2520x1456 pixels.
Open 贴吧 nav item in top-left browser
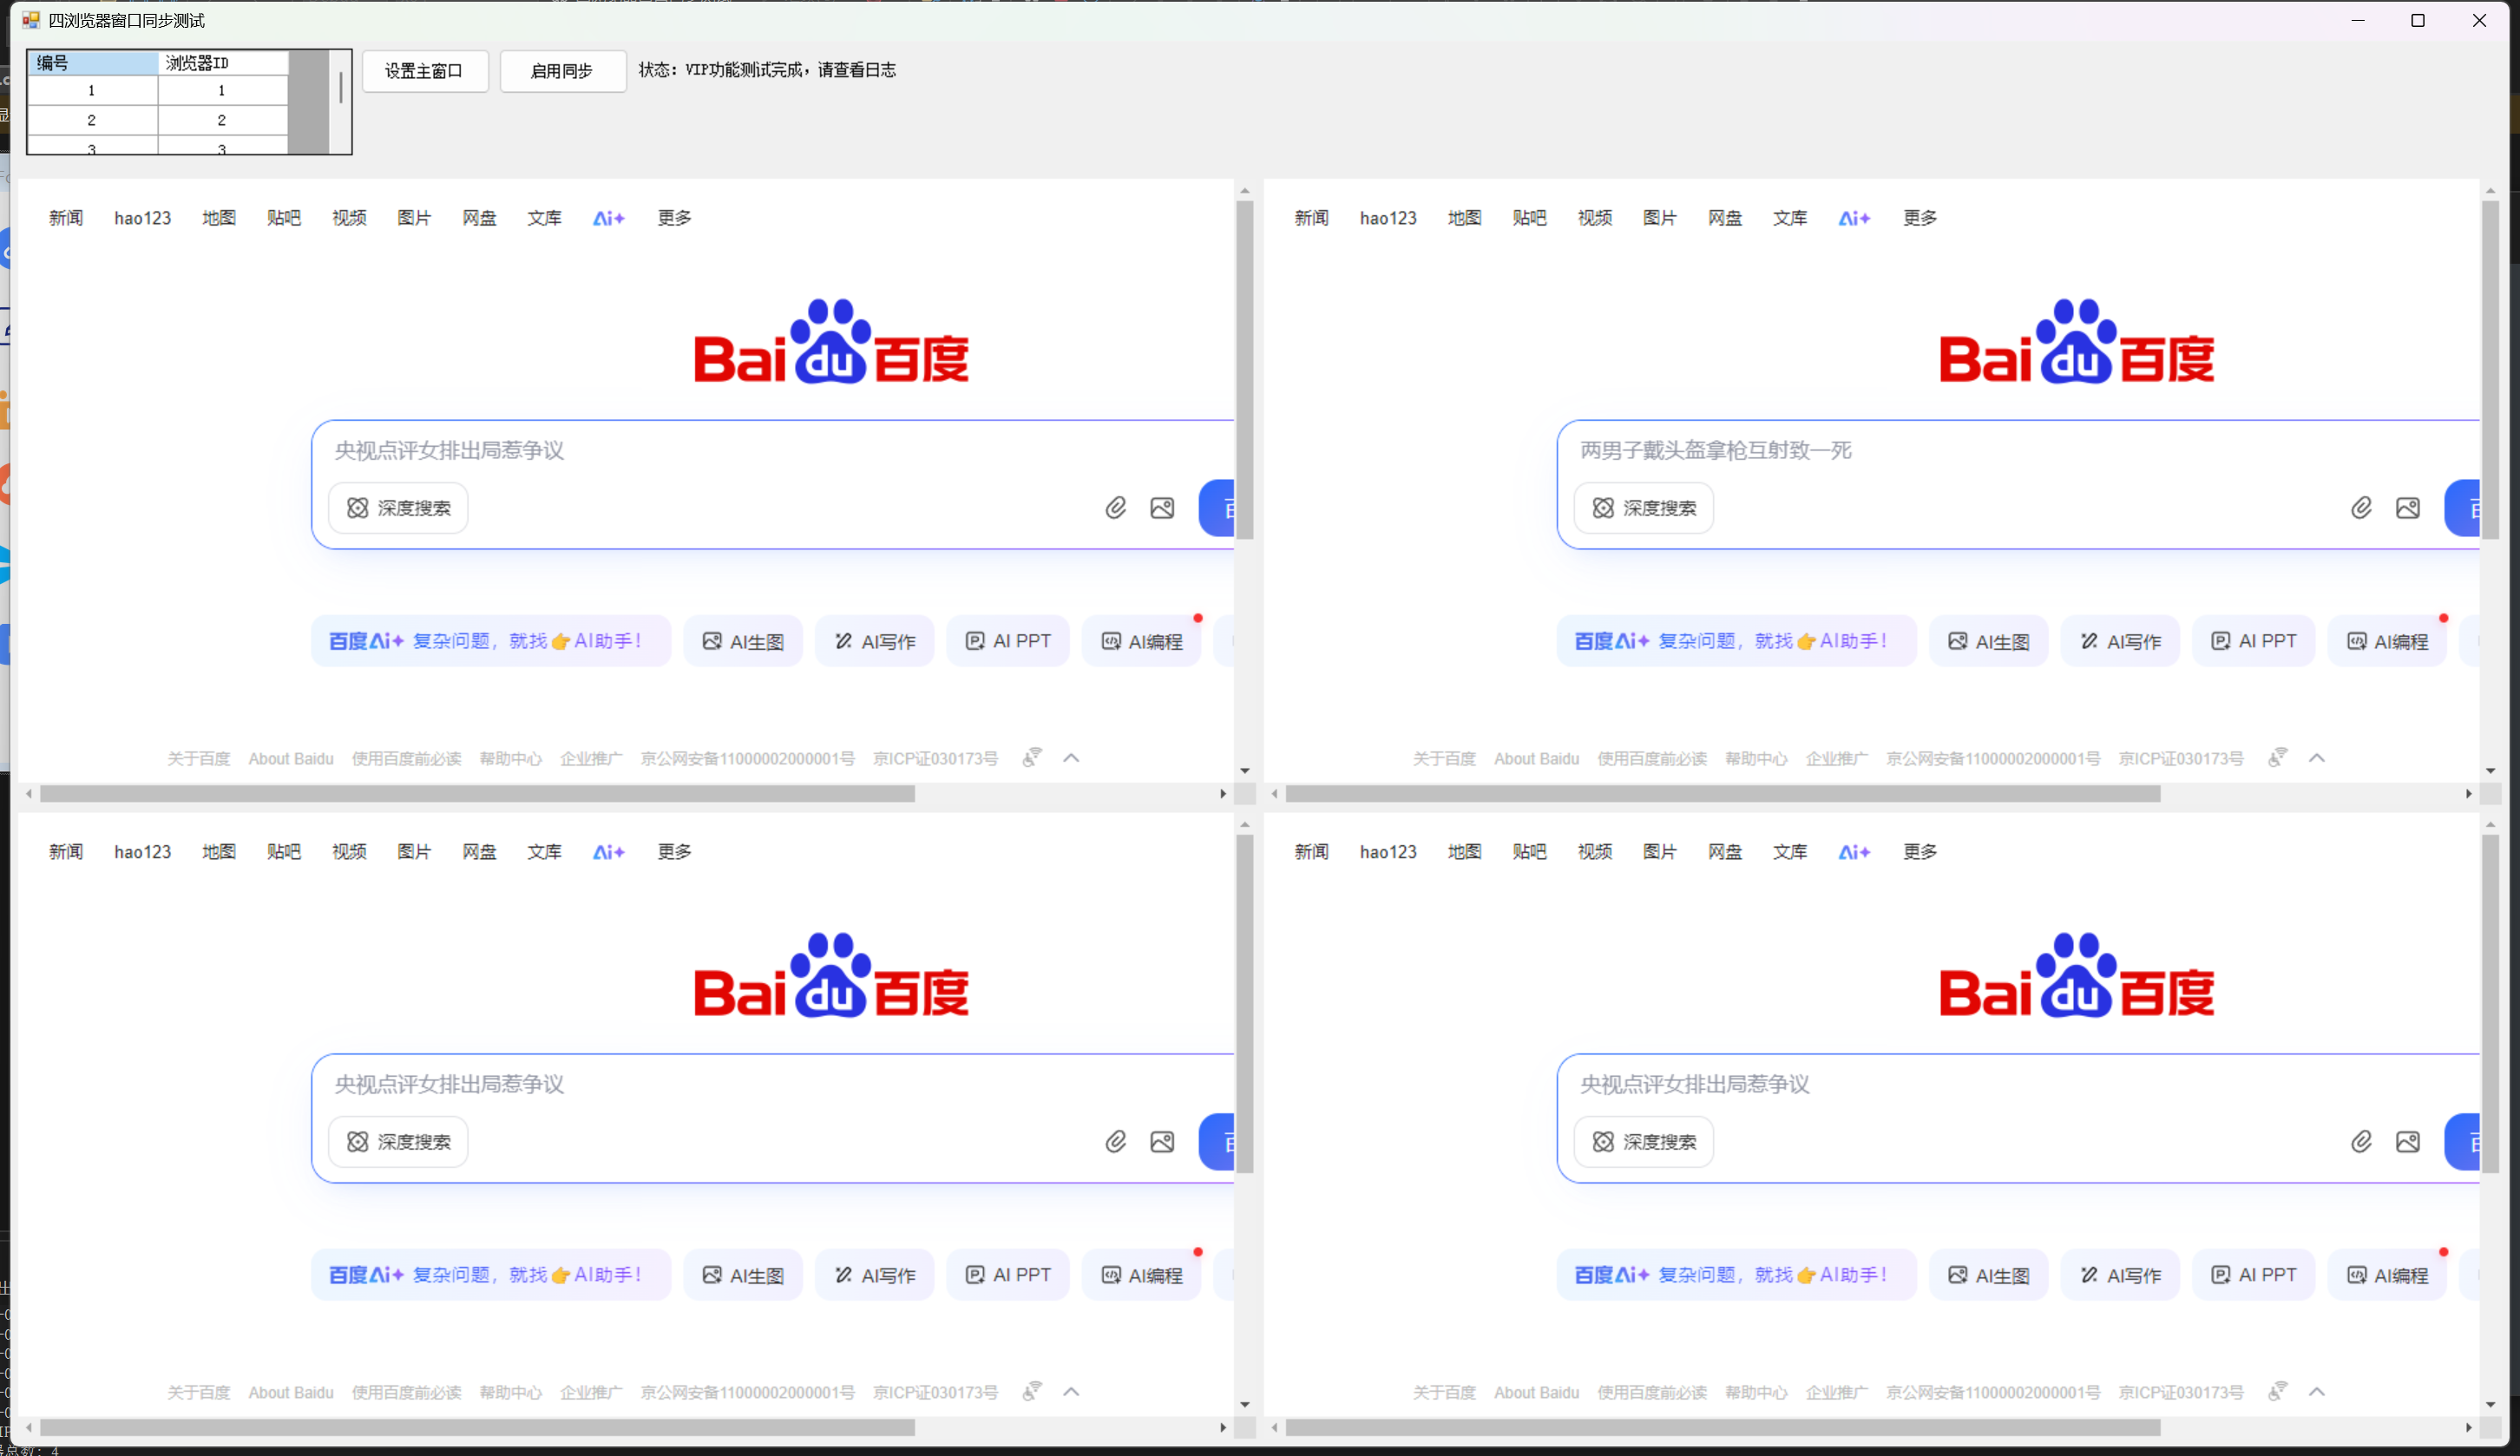pos(283,218)
